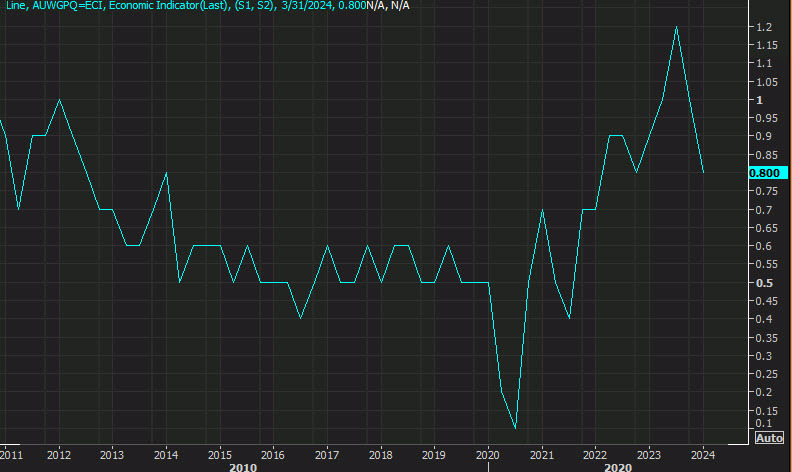Image resolution: width=792 pixels, height=472 pixels.
Task: Click the 1.2 y-axis value
Action: [764, 27]
